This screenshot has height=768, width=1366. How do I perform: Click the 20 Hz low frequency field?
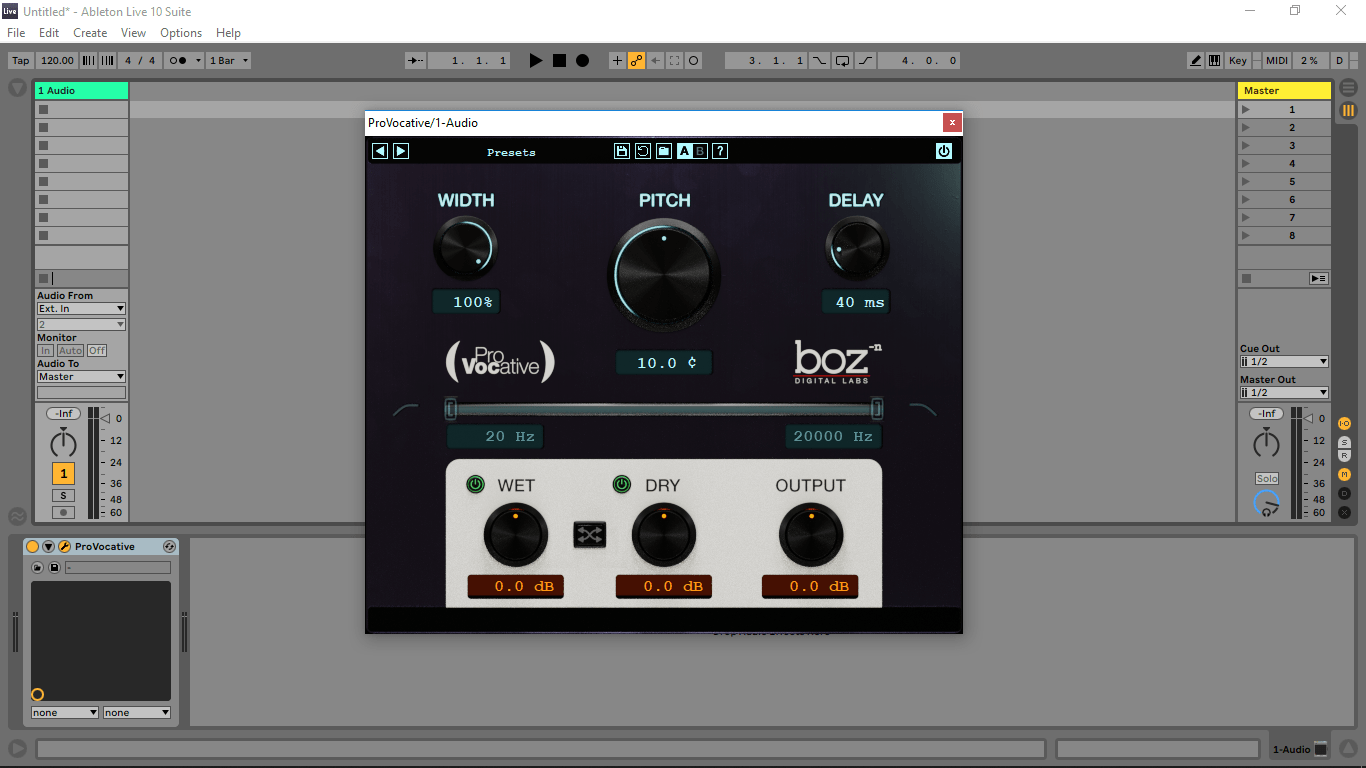point(495,437)
